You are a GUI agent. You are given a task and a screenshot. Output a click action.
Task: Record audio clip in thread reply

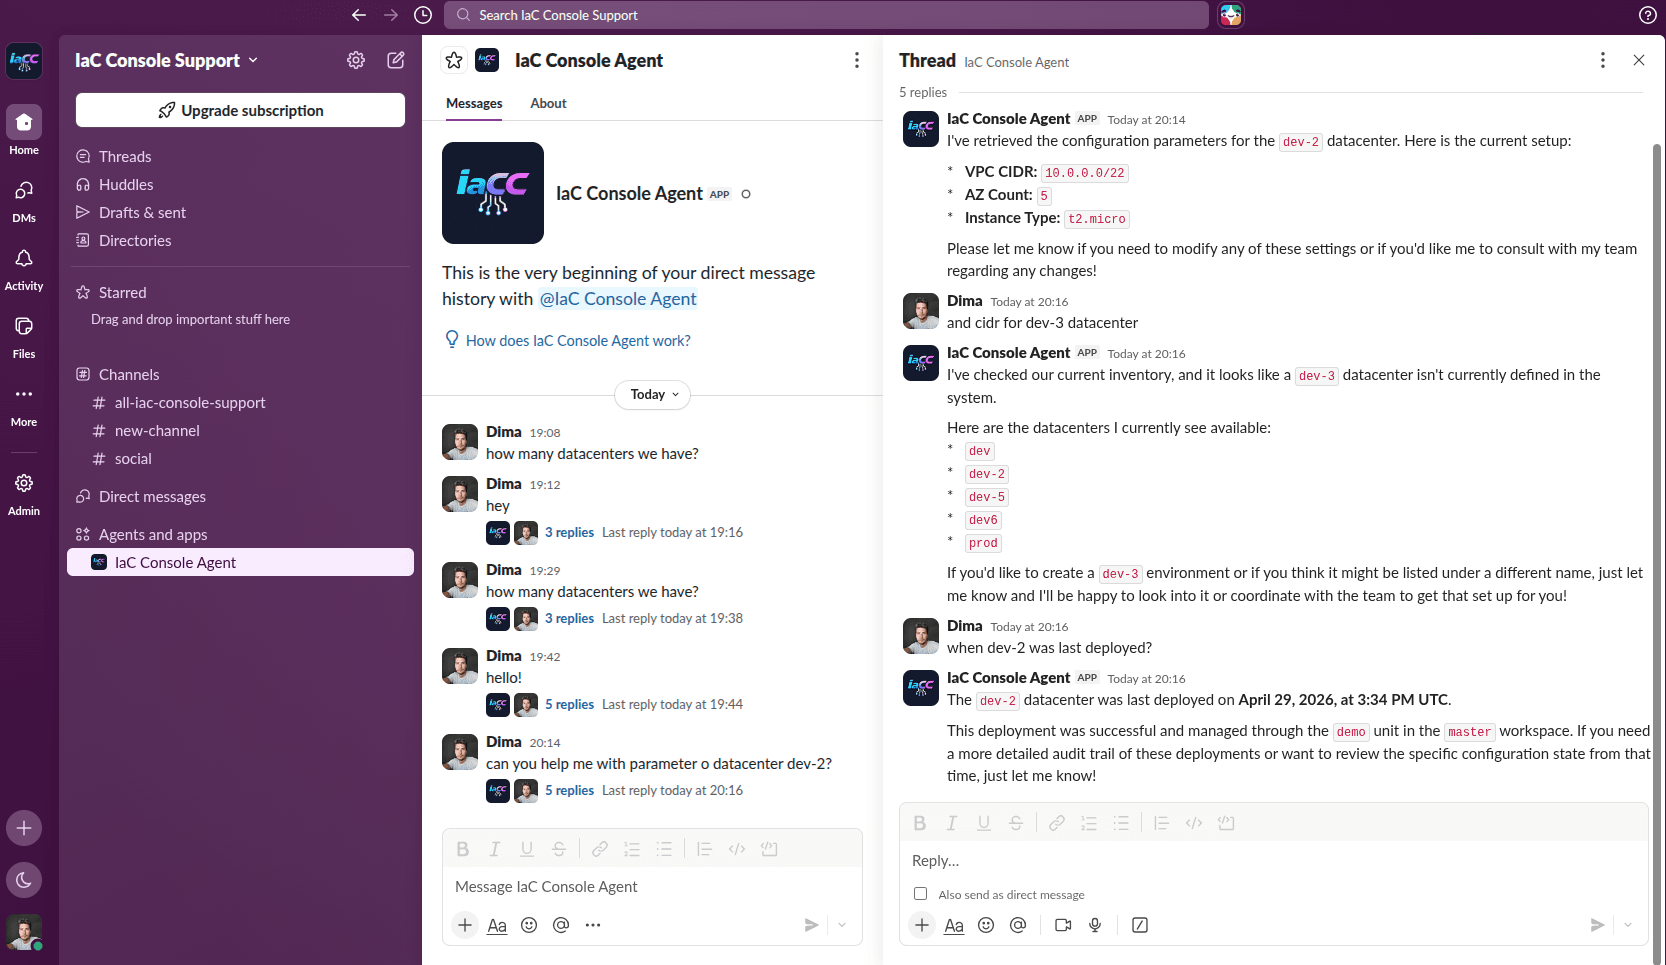(1095, 925)
